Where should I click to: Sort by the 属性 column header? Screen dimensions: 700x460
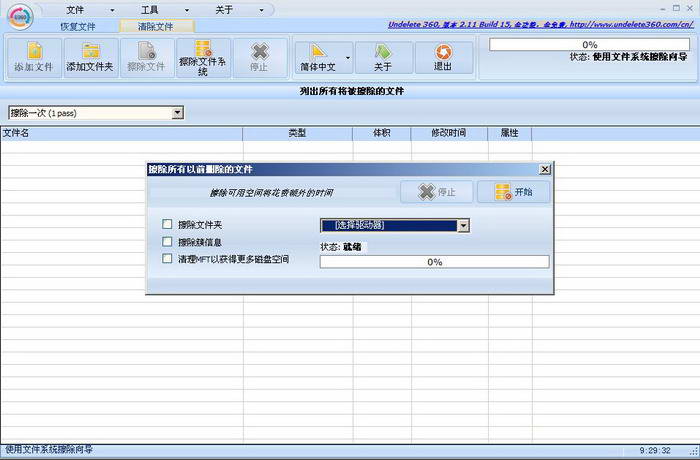click(x=510, y=133)
